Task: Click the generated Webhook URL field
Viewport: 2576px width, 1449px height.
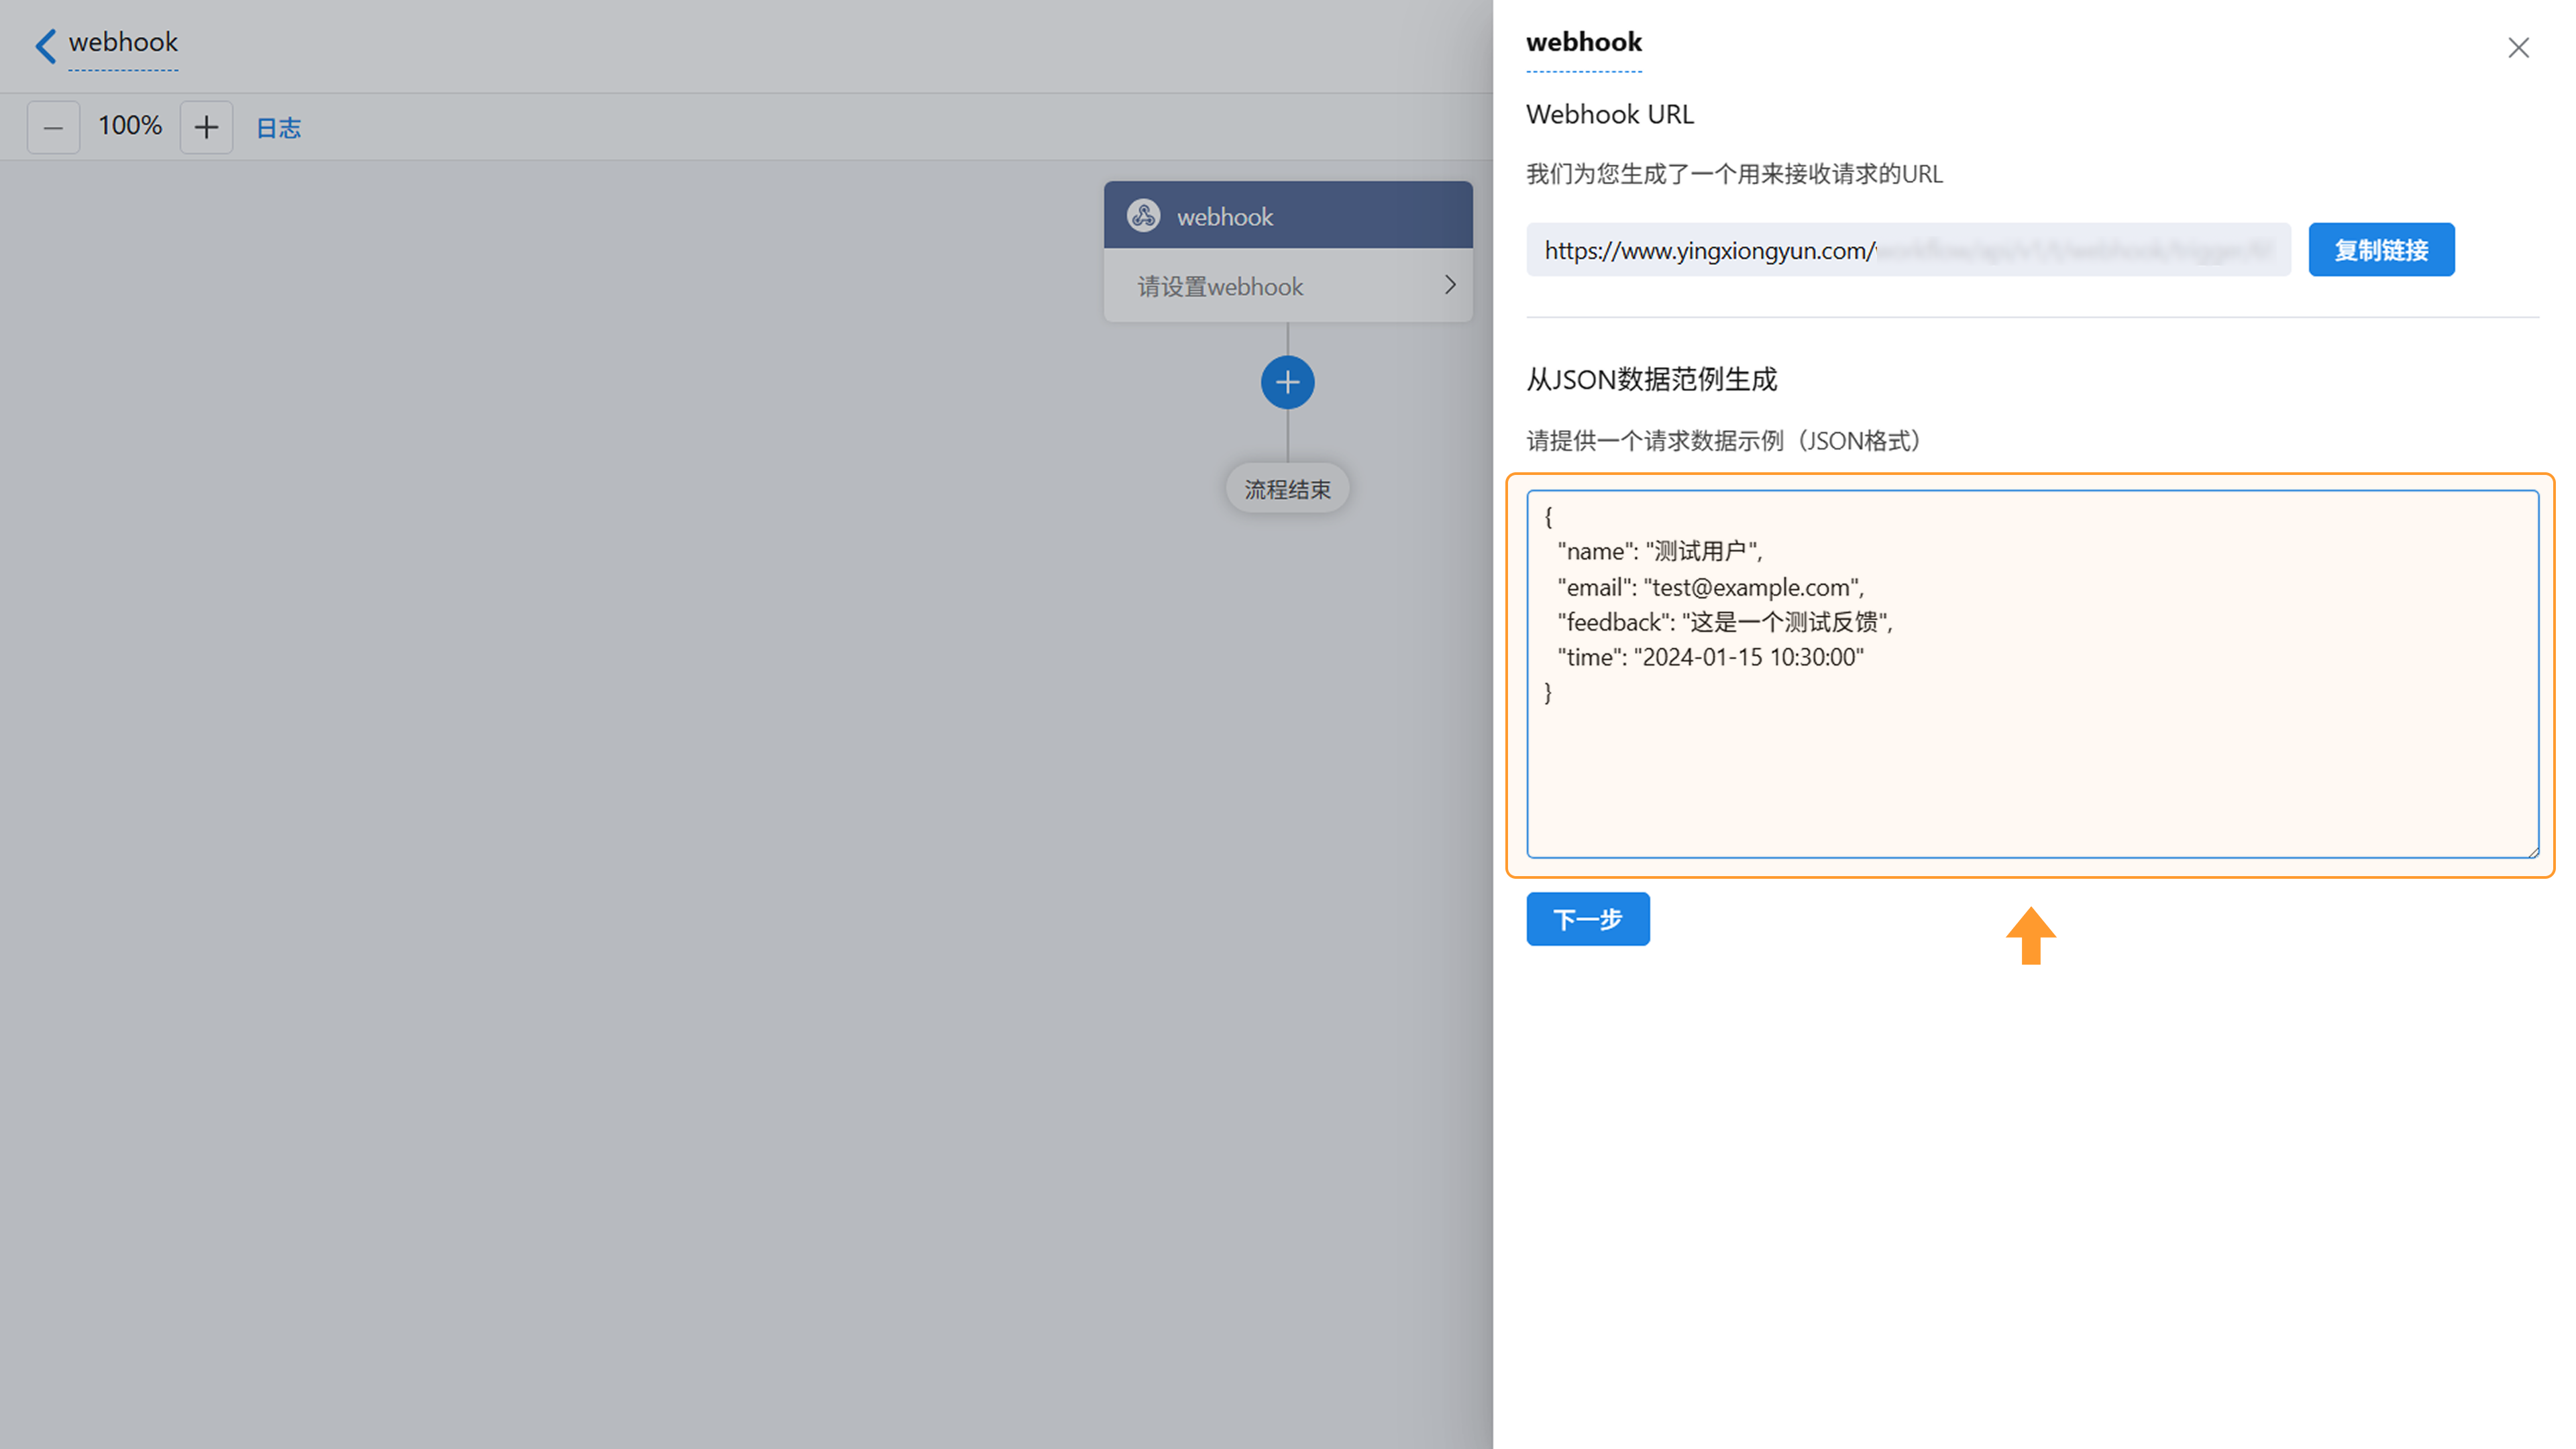Action: (1907, 250)
